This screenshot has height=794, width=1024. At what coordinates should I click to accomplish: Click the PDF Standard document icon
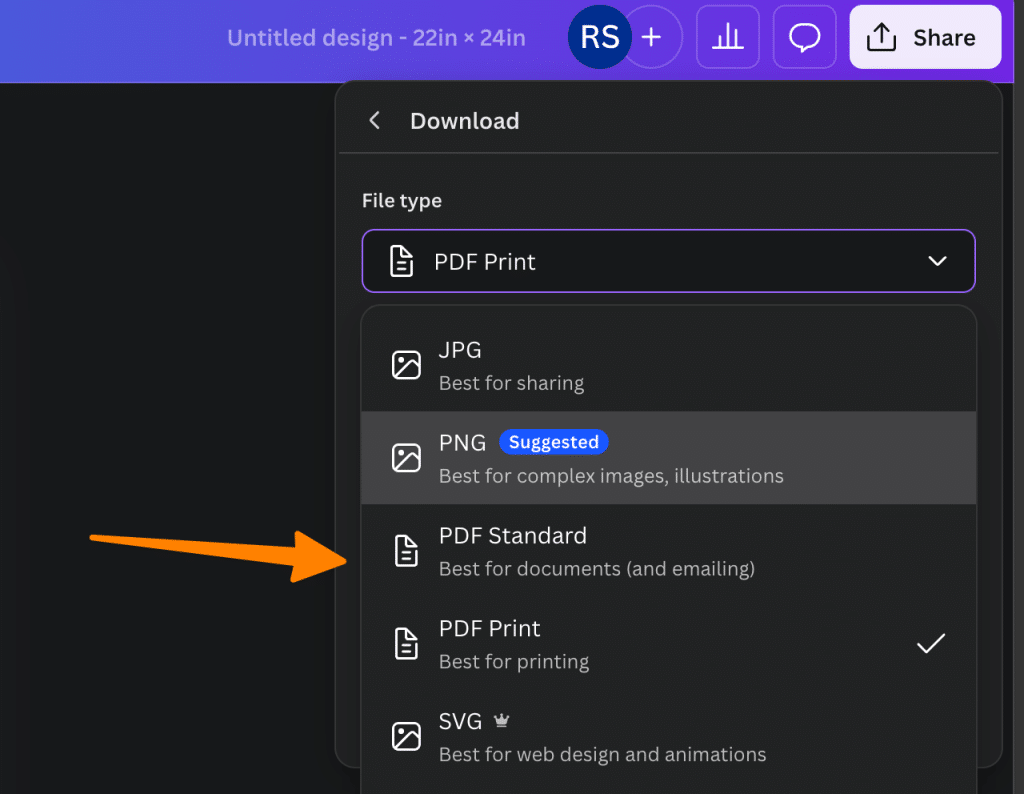406,550
